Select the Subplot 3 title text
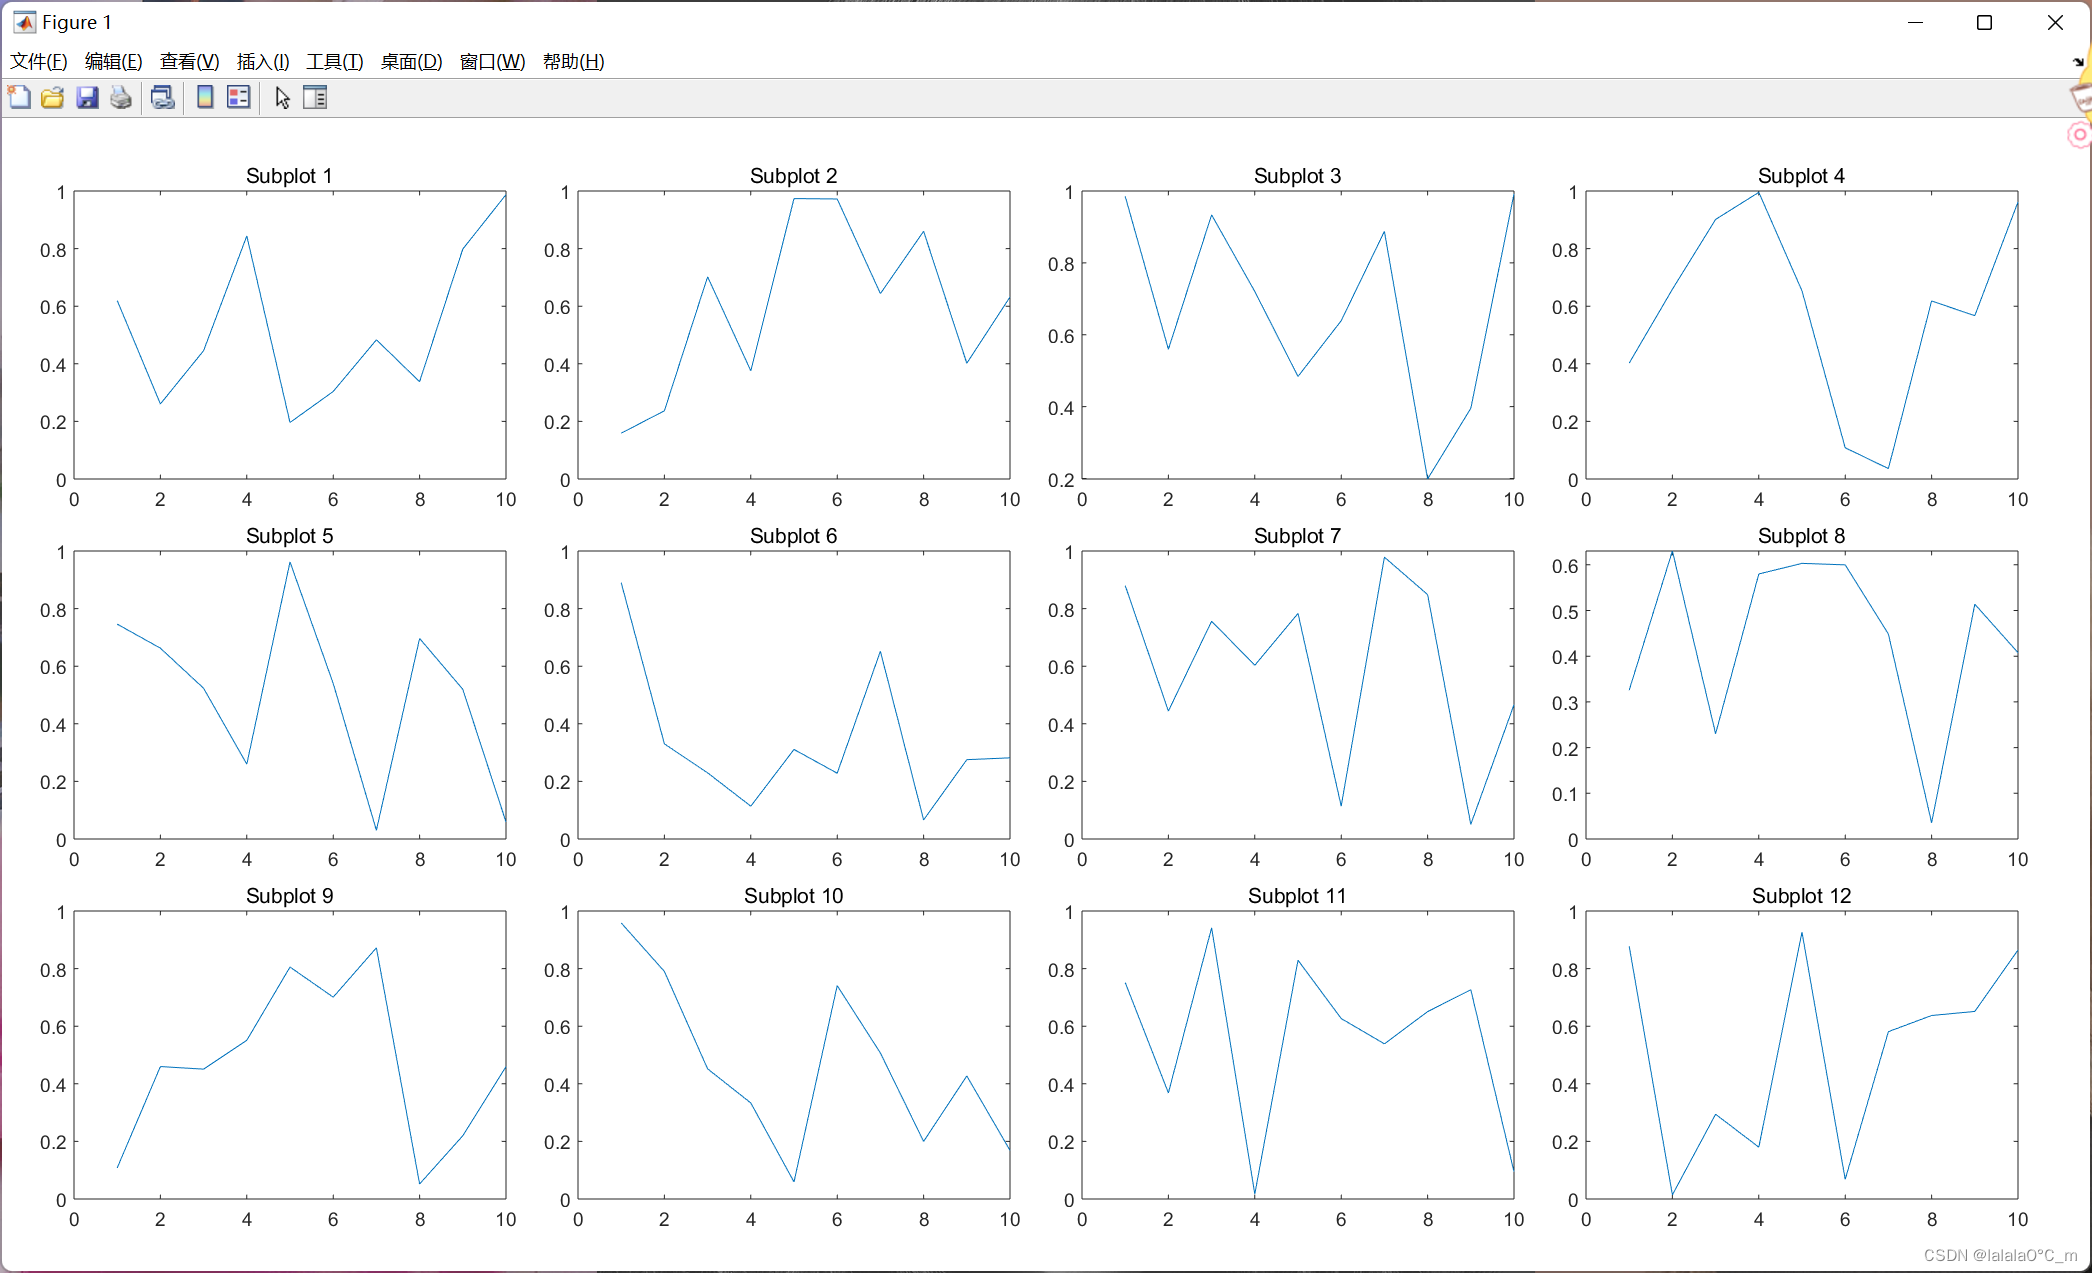Image resolution: width=2092 pixels, height=1273 pixels. click(1298, 176)
